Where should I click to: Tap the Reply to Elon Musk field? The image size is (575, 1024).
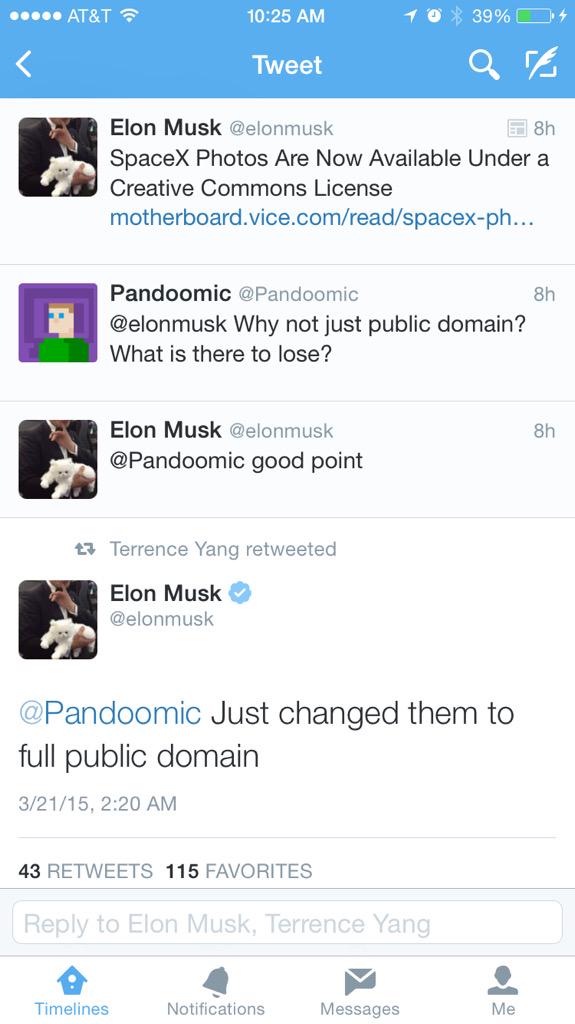coord(288,922)
